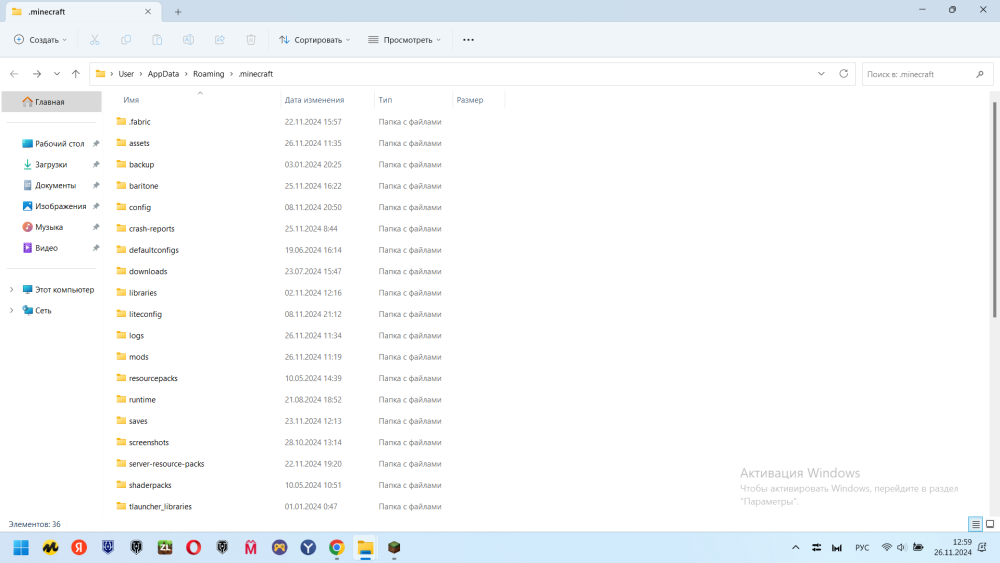This screenshot has height=563, width=1000.
Task: Open Opera browser in taskbar
Action: click(x=193, y=548)
